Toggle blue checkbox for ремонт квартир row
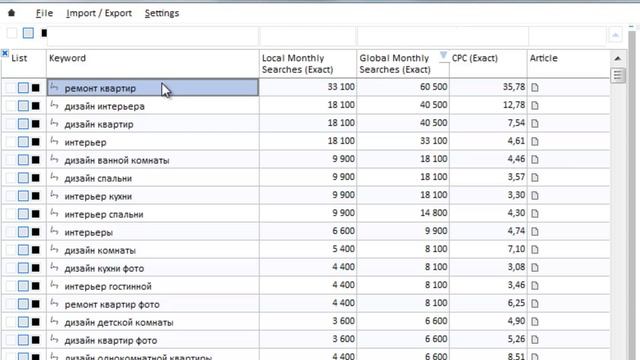 click(x=23, y=88)
